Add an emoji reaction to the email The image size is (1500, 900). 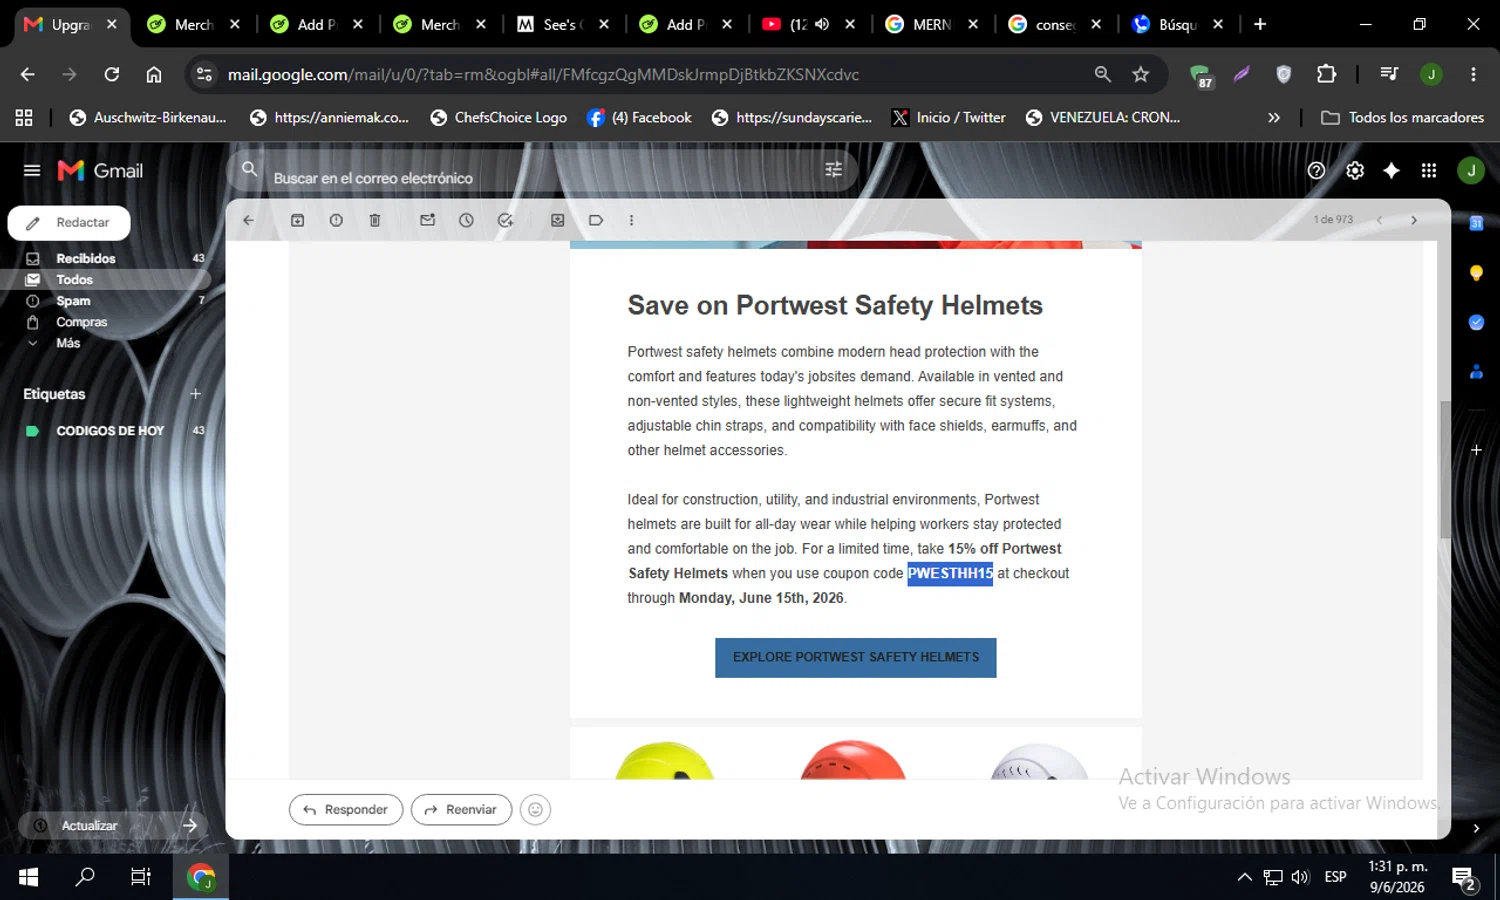[x=535, y=809]
